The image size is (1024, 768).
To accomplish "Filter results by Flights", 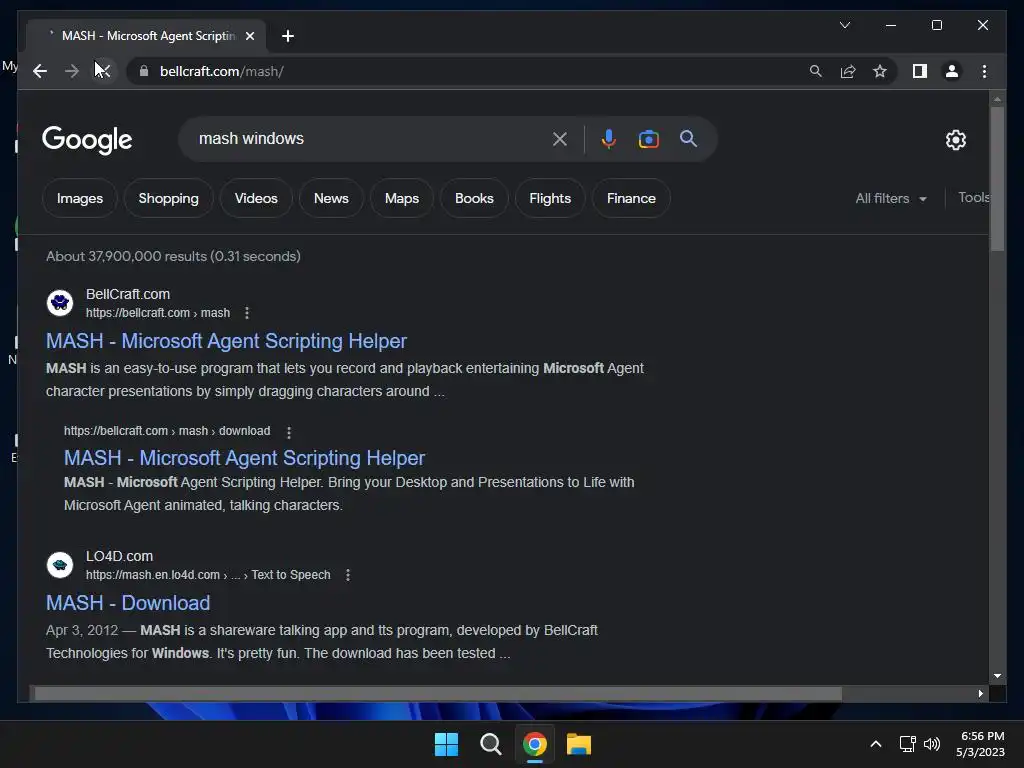I will click(550, 199).
